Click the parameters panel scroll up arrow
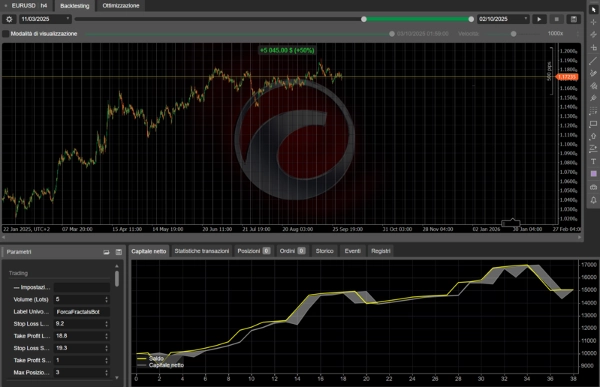Image resolution: width=600 pixels, height=387 pixels. (117, 266)
